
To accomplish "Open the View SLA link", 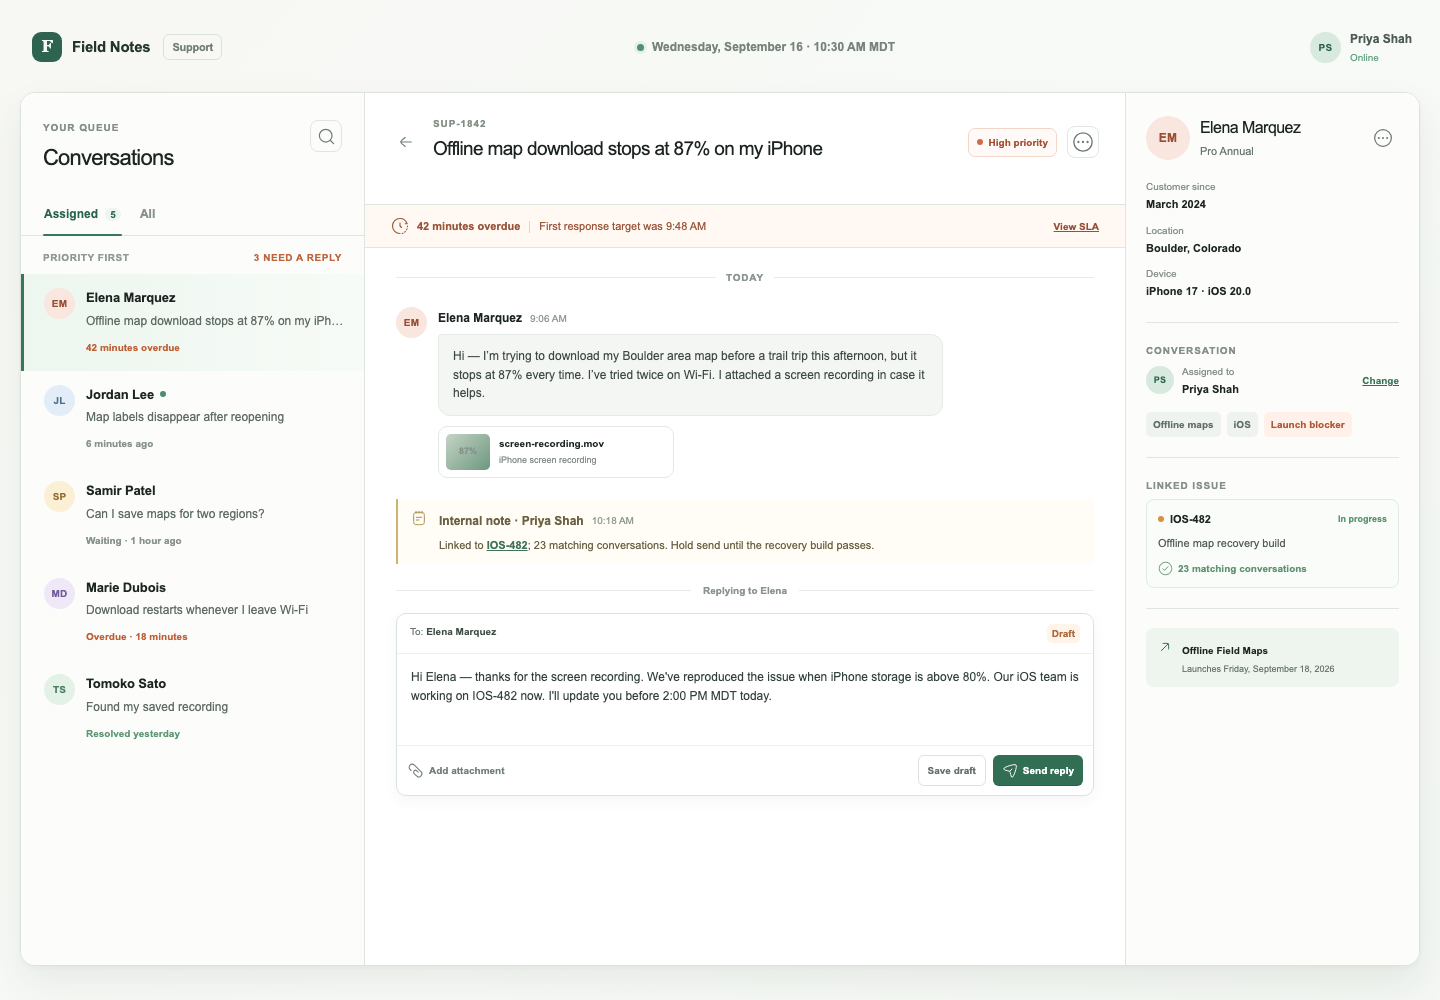I will pos(1076,227).
